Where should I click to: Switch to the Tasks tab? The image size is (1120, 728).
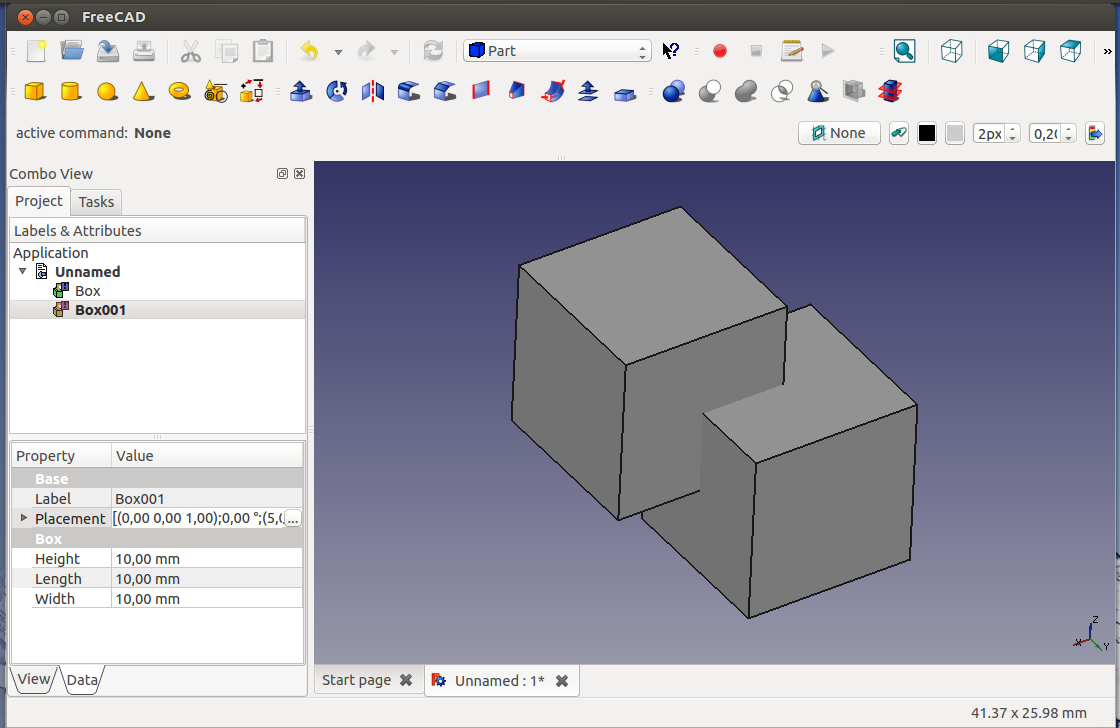(x=96, y=202)
